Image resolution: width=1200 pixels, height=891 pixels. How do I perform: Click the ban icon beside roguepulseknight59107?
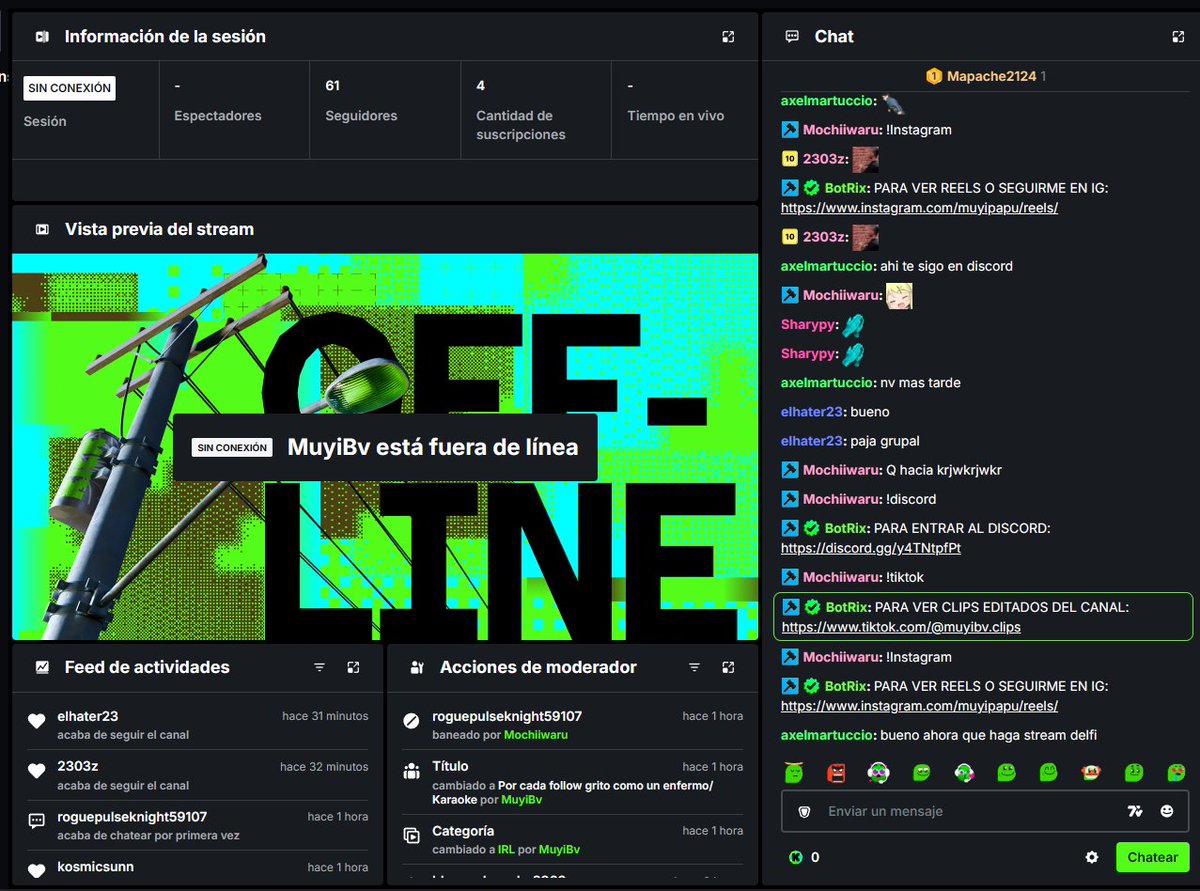click(x=411, y=721)
